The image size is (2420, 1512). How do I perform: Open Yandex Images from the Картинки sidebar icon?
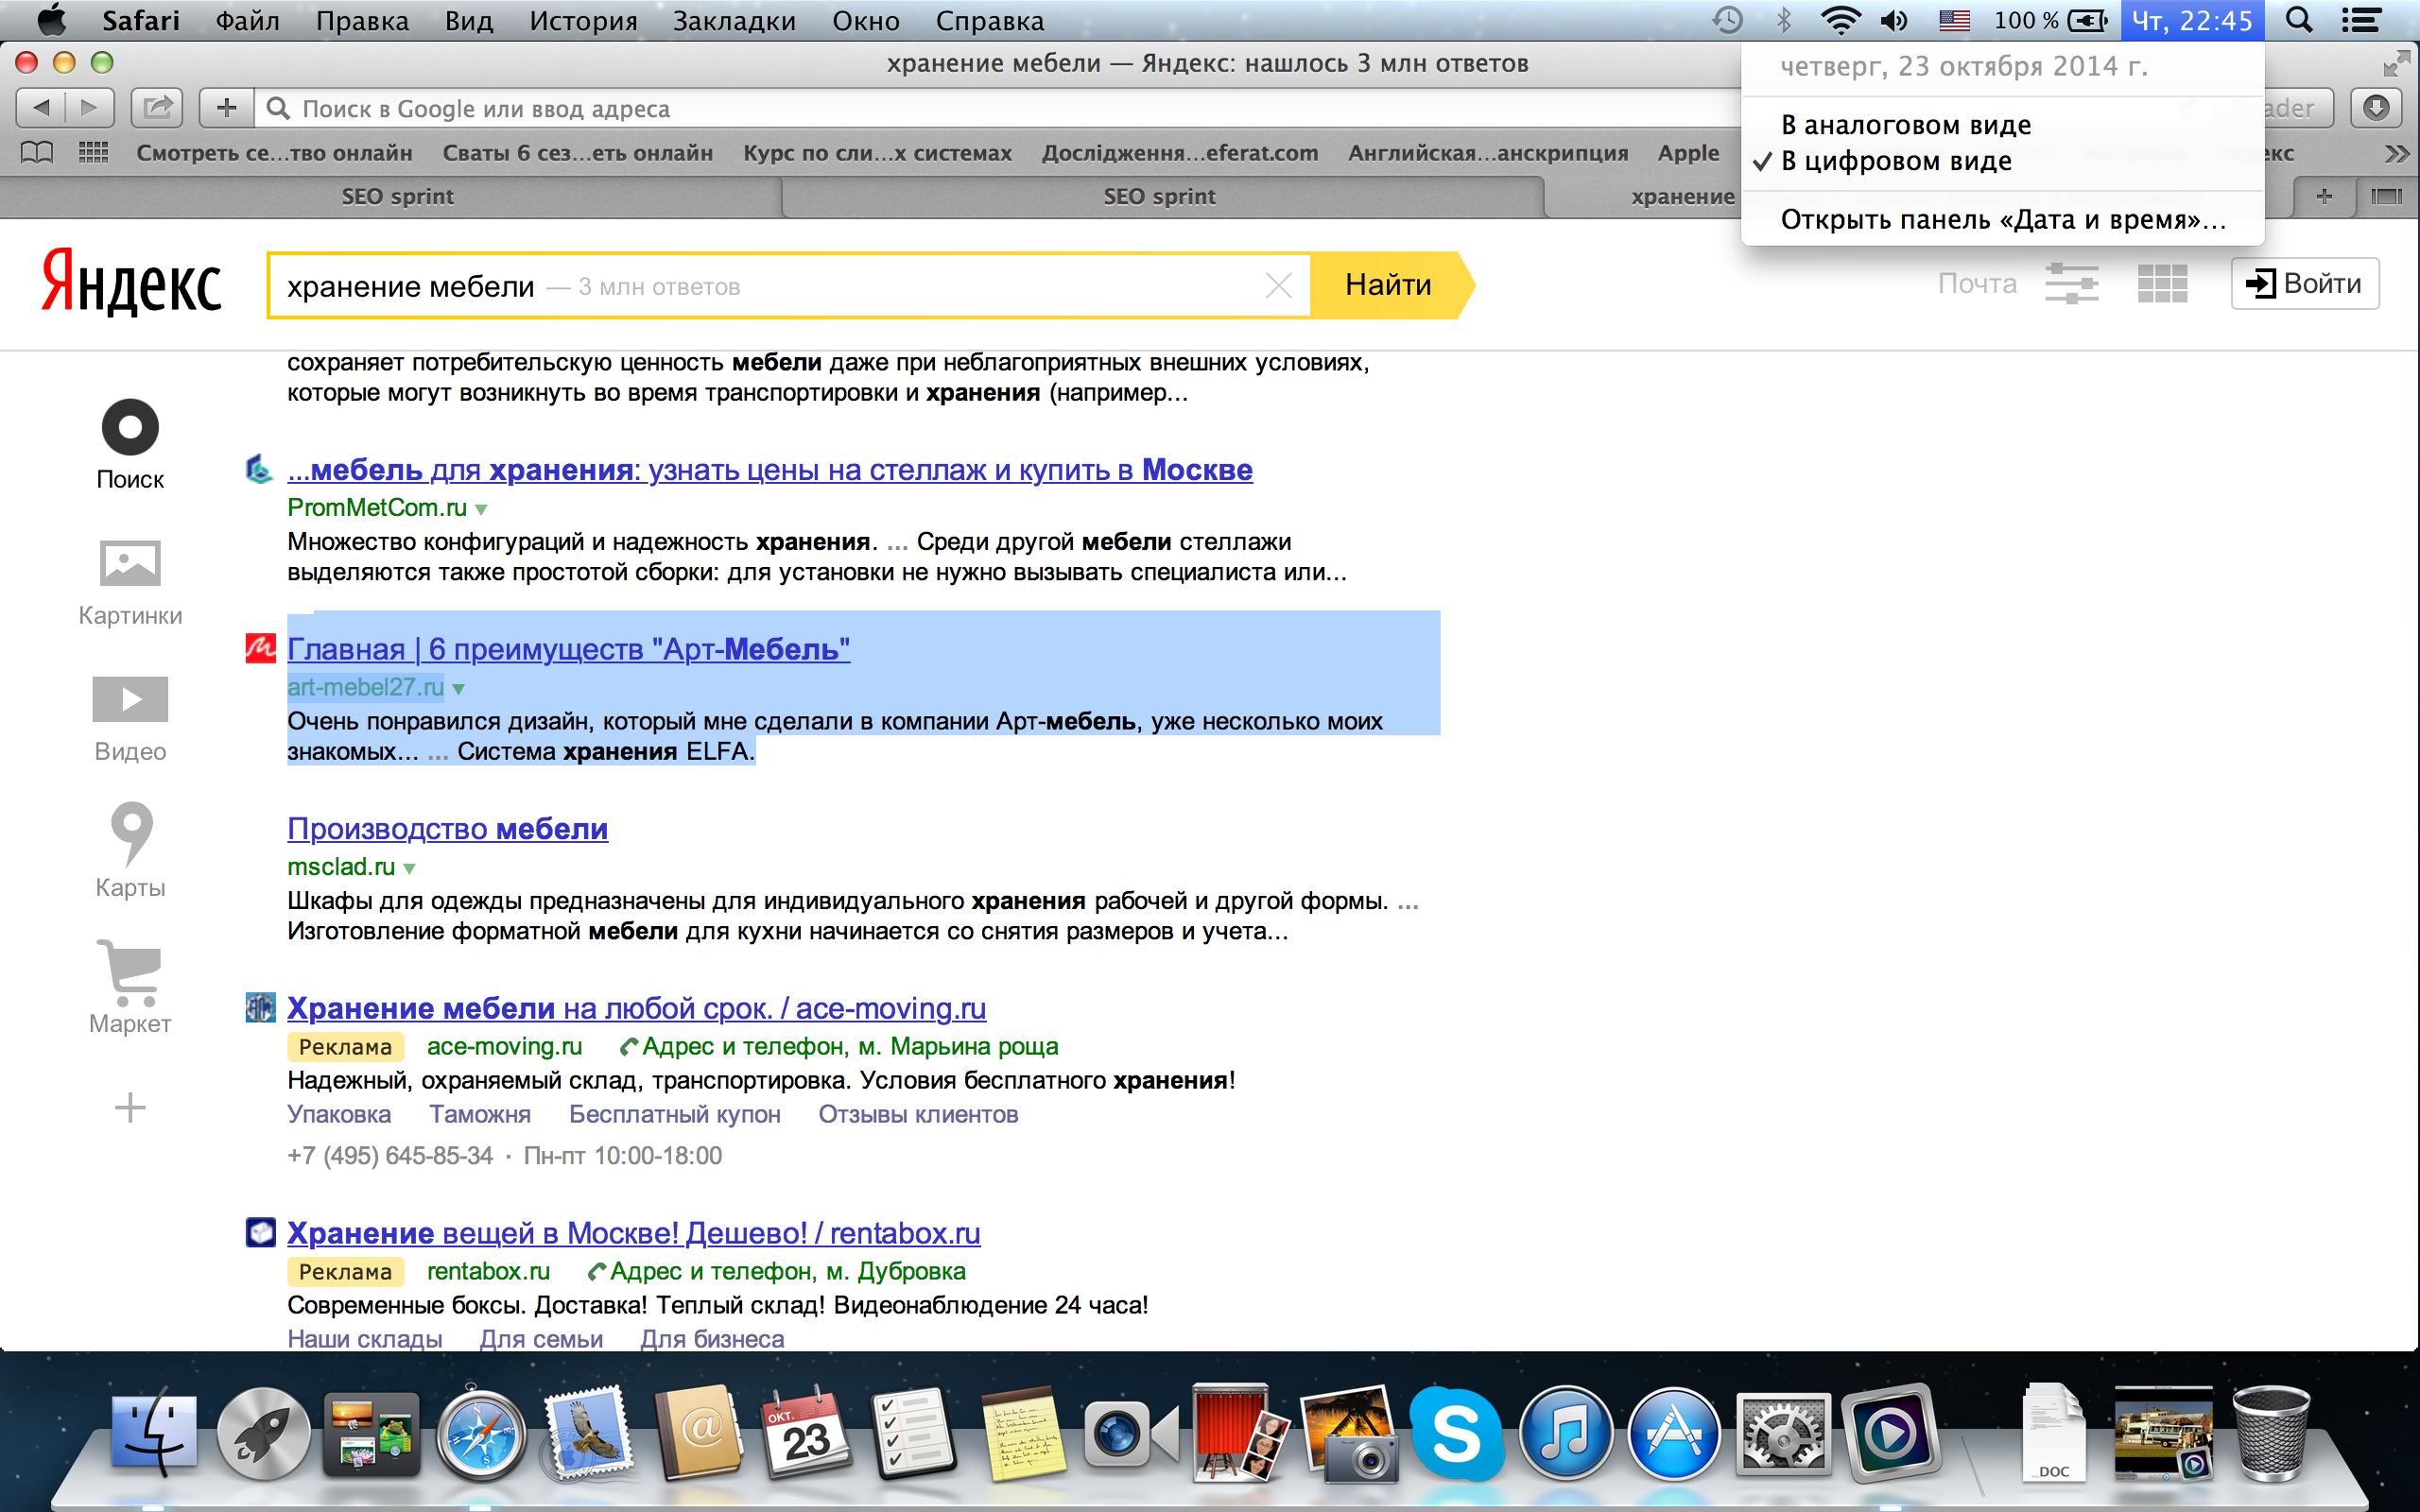[x=130, y=564]
